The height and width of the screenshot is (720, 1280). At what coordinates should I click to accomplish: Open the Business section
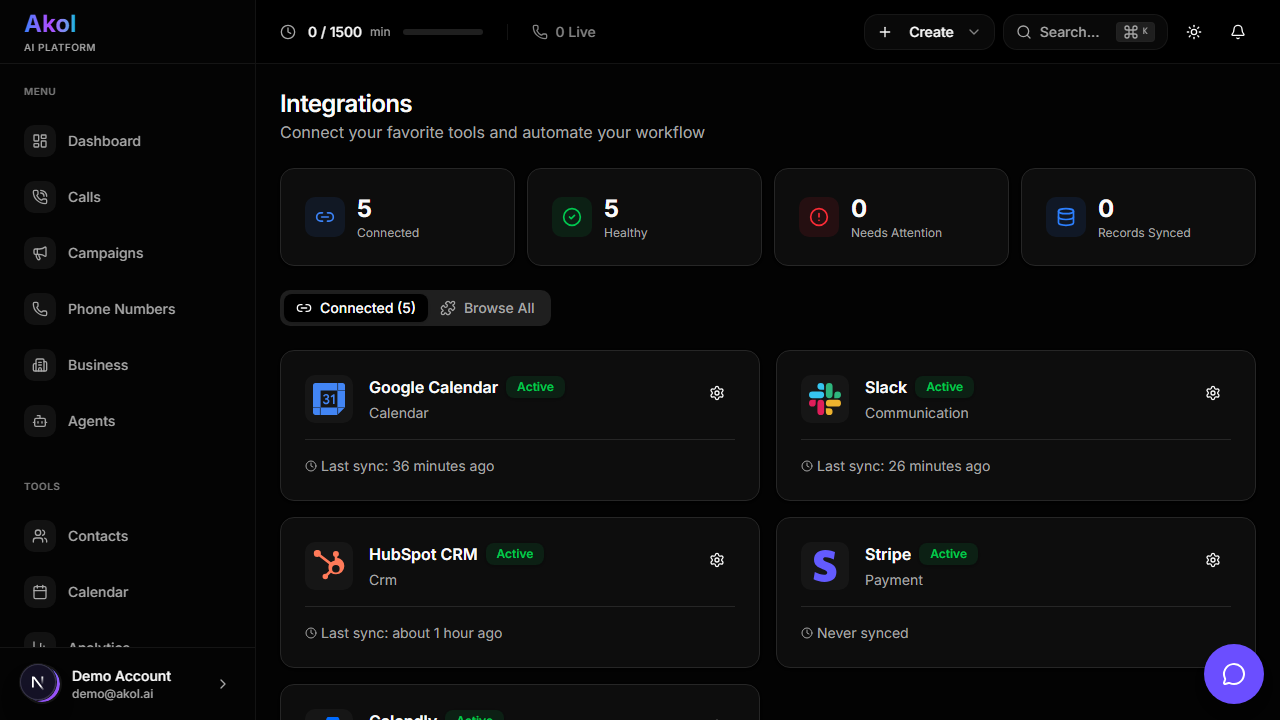click(x=99, y=365)
